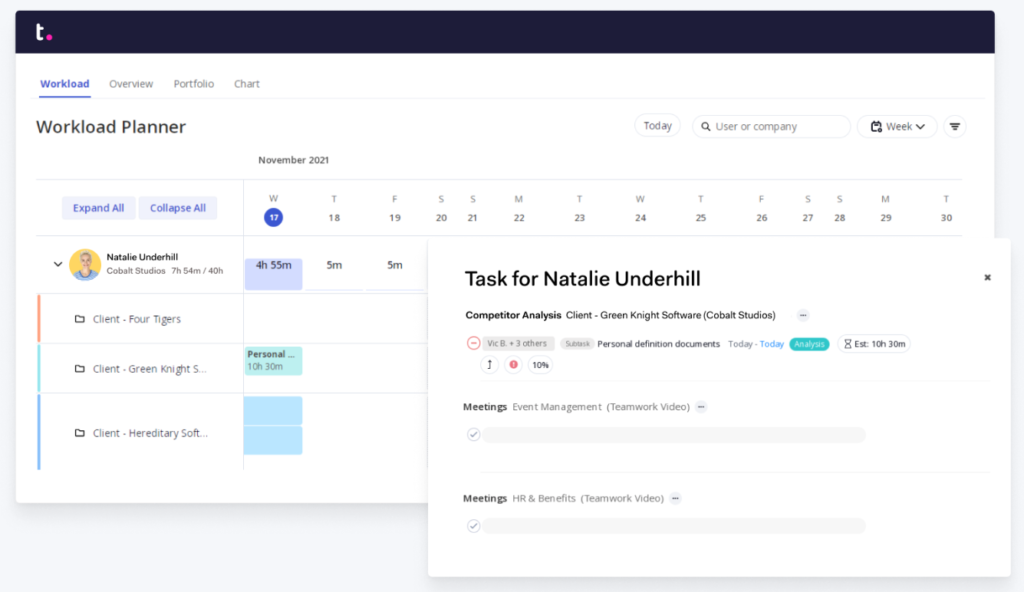This screenshot has width=1024, height=592.
Task: Open Event Management meetings options menu
Action: click(x=701, y=406)
